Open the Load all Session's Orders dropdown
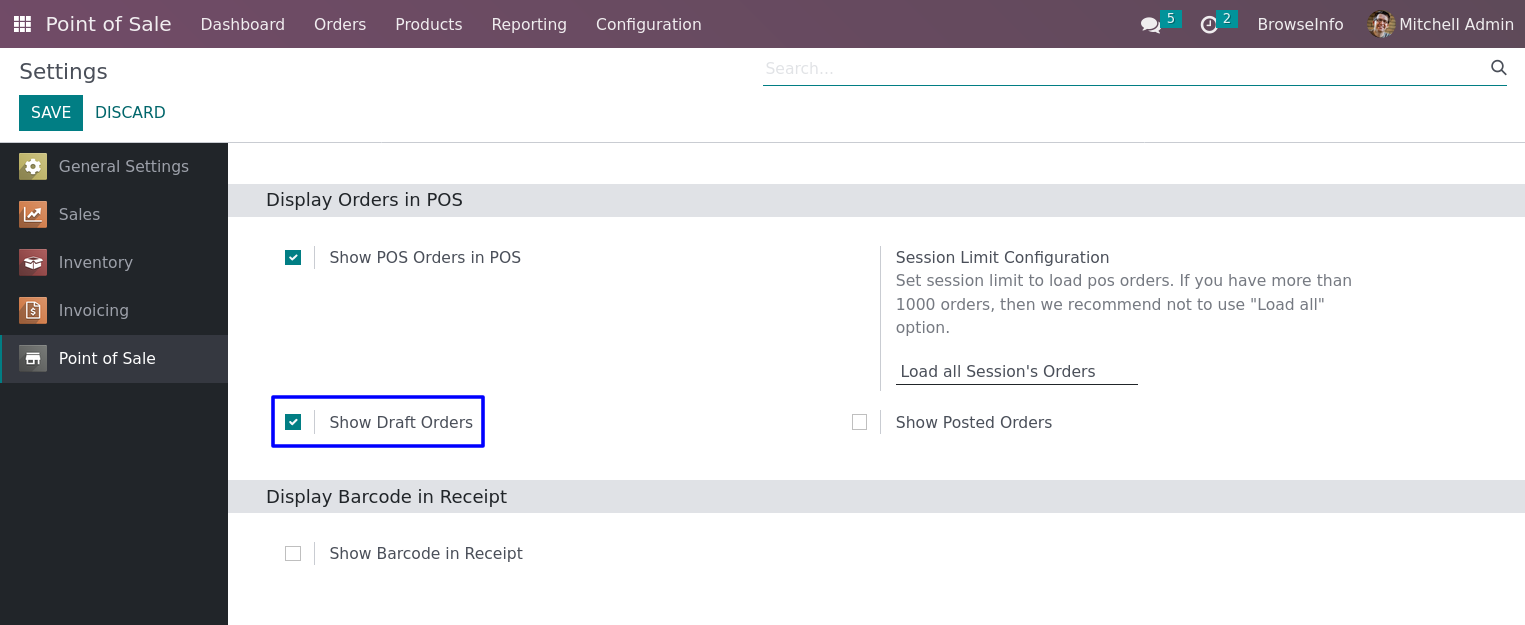The width and height of the screenshot is (1525, 625). [1017, 372]
